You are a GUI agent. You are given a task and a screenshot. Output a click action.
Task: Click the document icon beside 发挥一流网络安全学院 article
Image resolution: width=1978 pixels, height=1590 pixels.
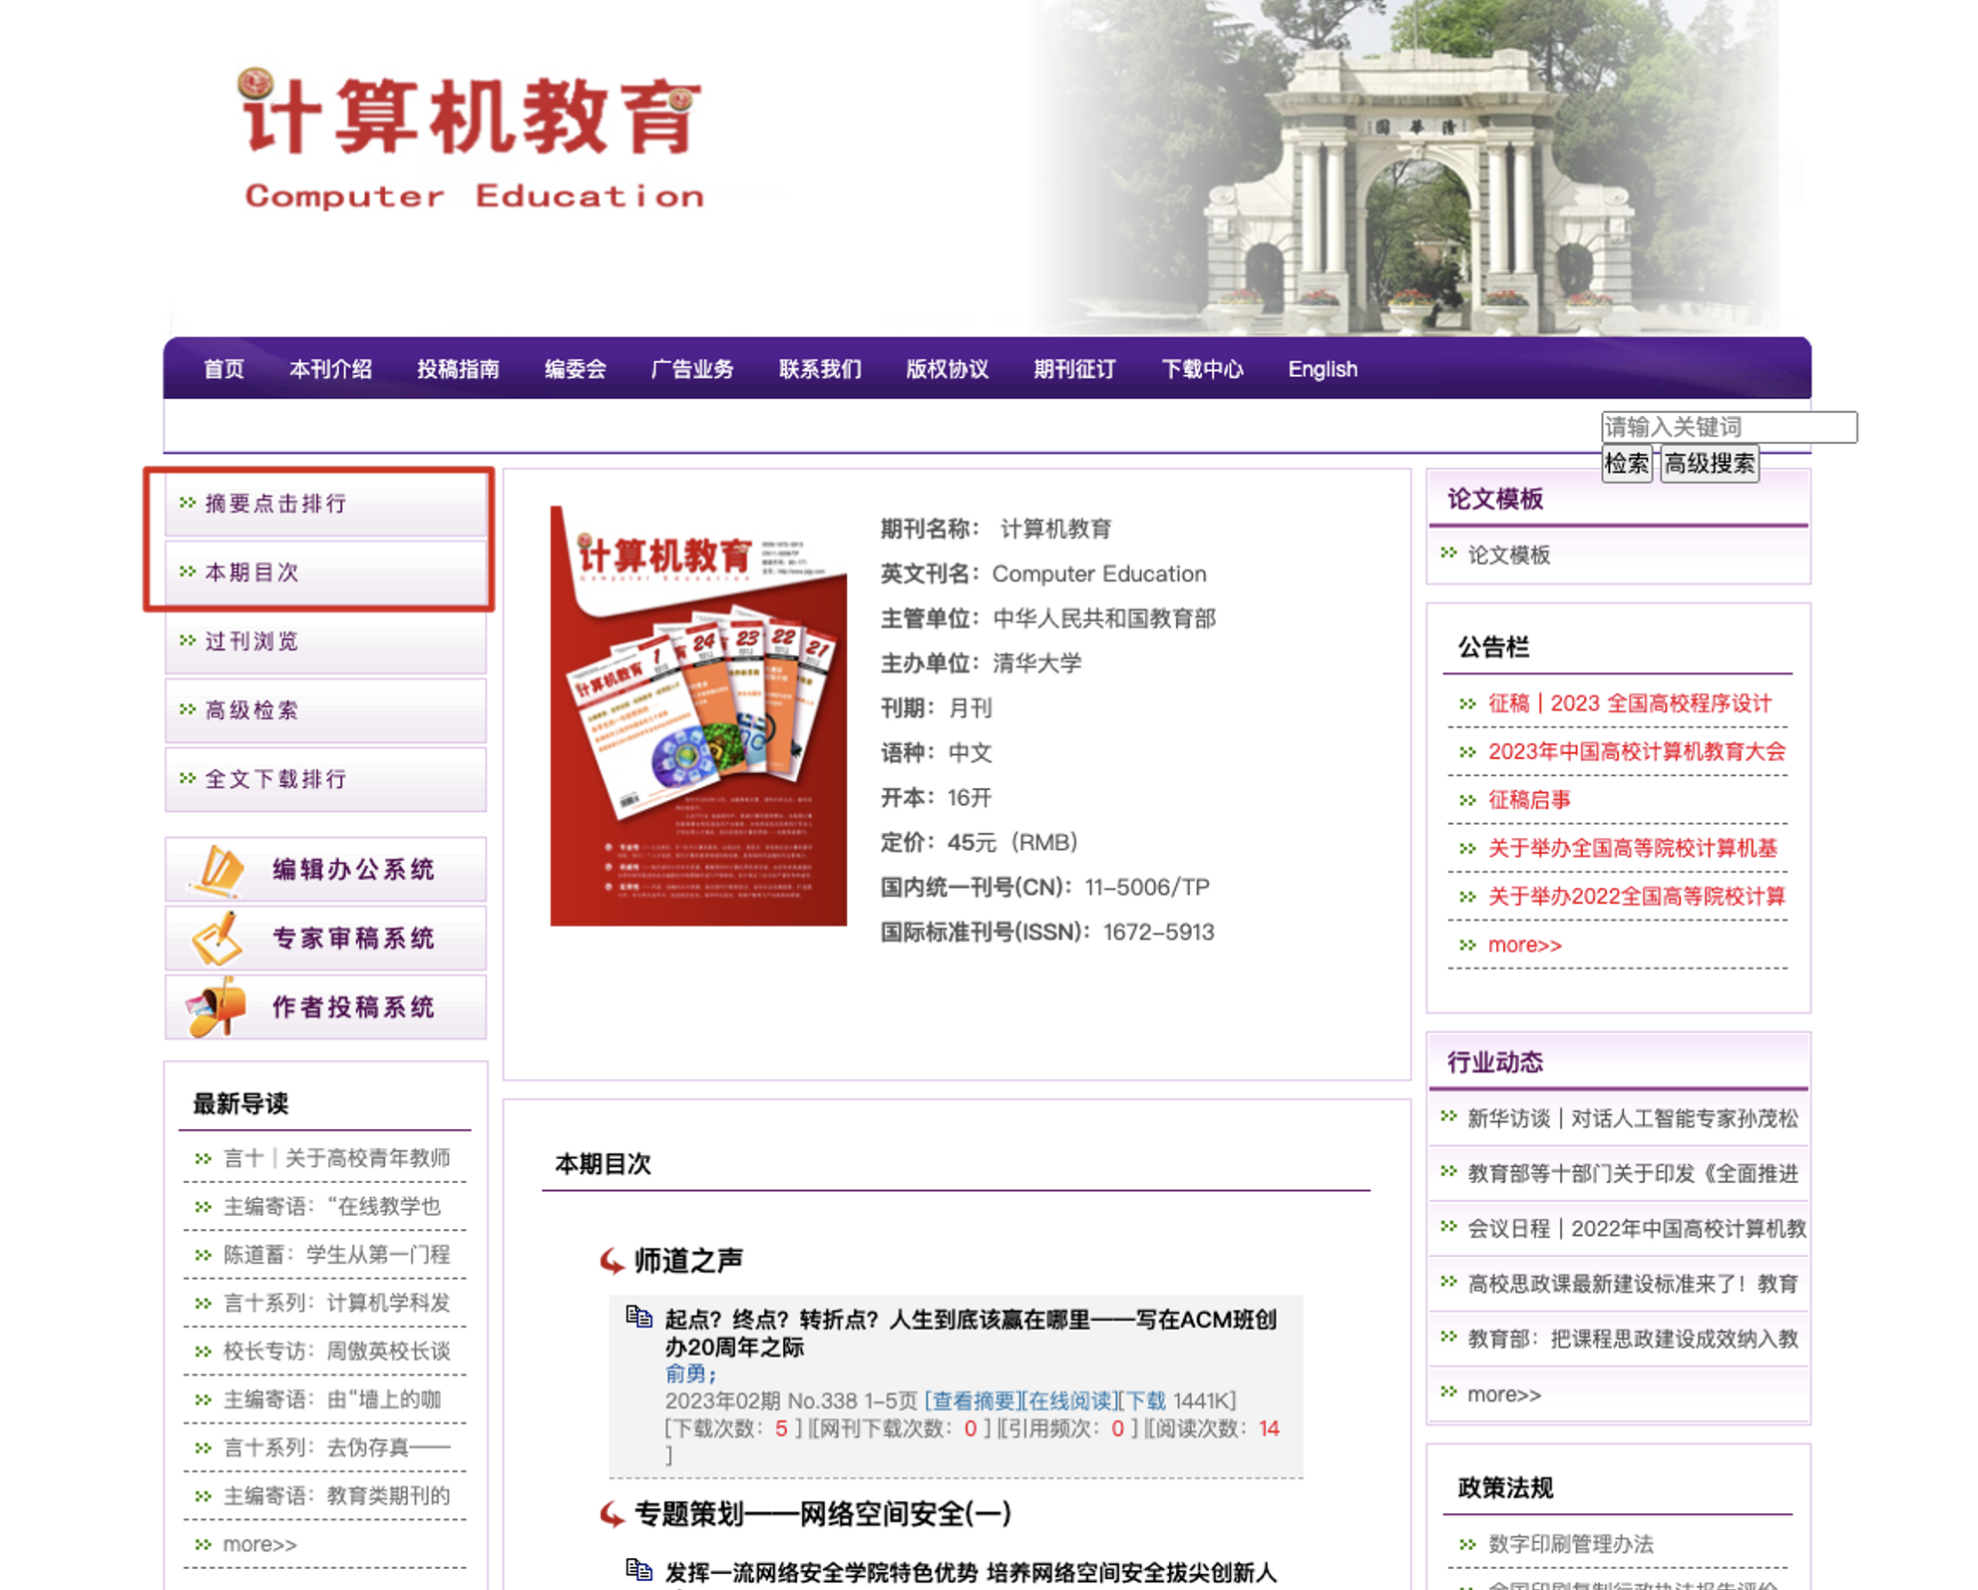[x=638, y=1570]
